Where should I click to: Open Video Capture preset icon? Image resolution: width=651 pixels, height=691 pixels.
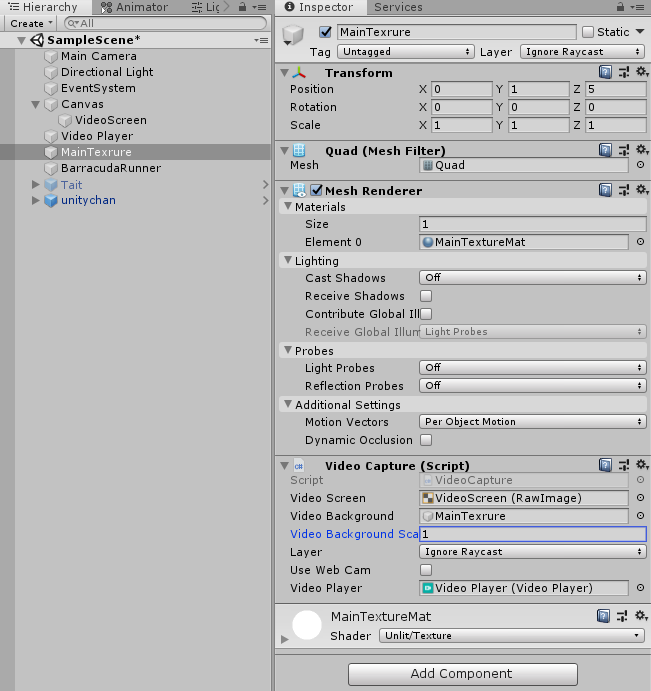[x=624, y=465]
